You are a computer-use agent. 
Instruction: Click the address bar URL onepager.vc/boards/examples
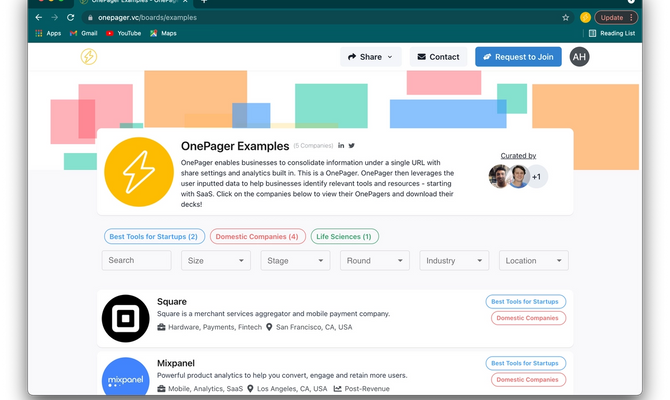[x=147, y=18]
